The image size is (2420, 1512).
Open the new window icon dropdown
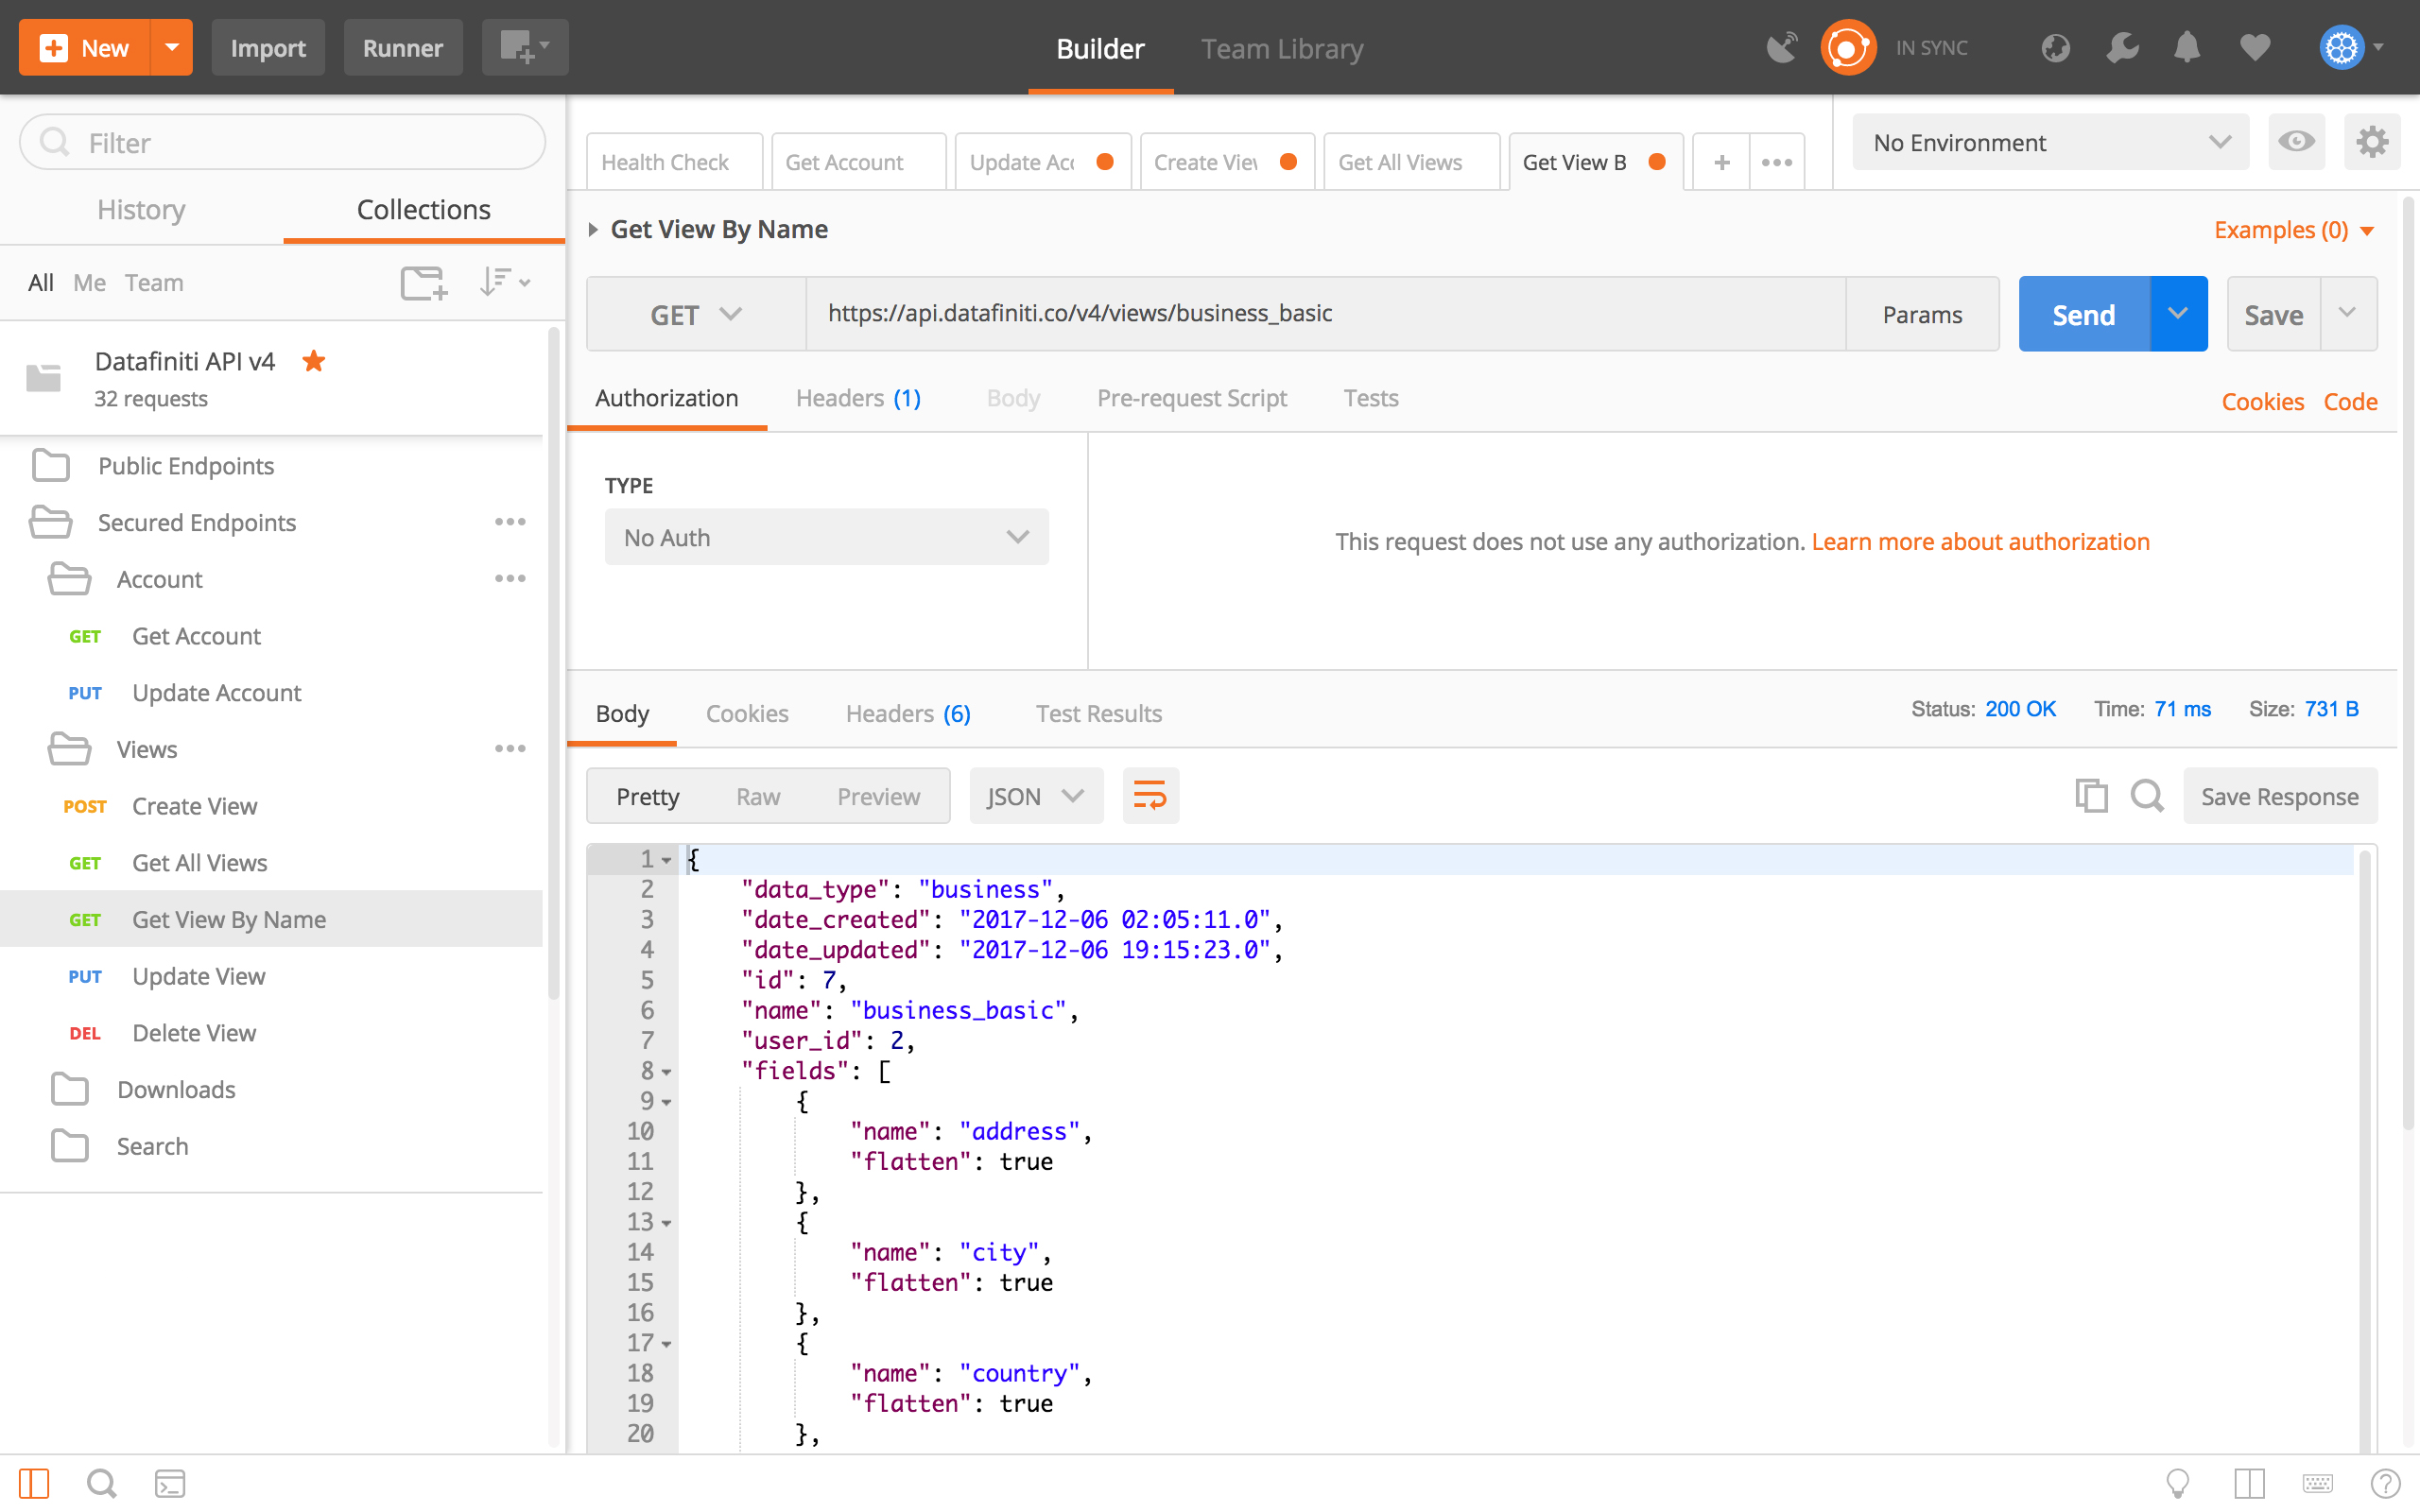tap(525, 47)
